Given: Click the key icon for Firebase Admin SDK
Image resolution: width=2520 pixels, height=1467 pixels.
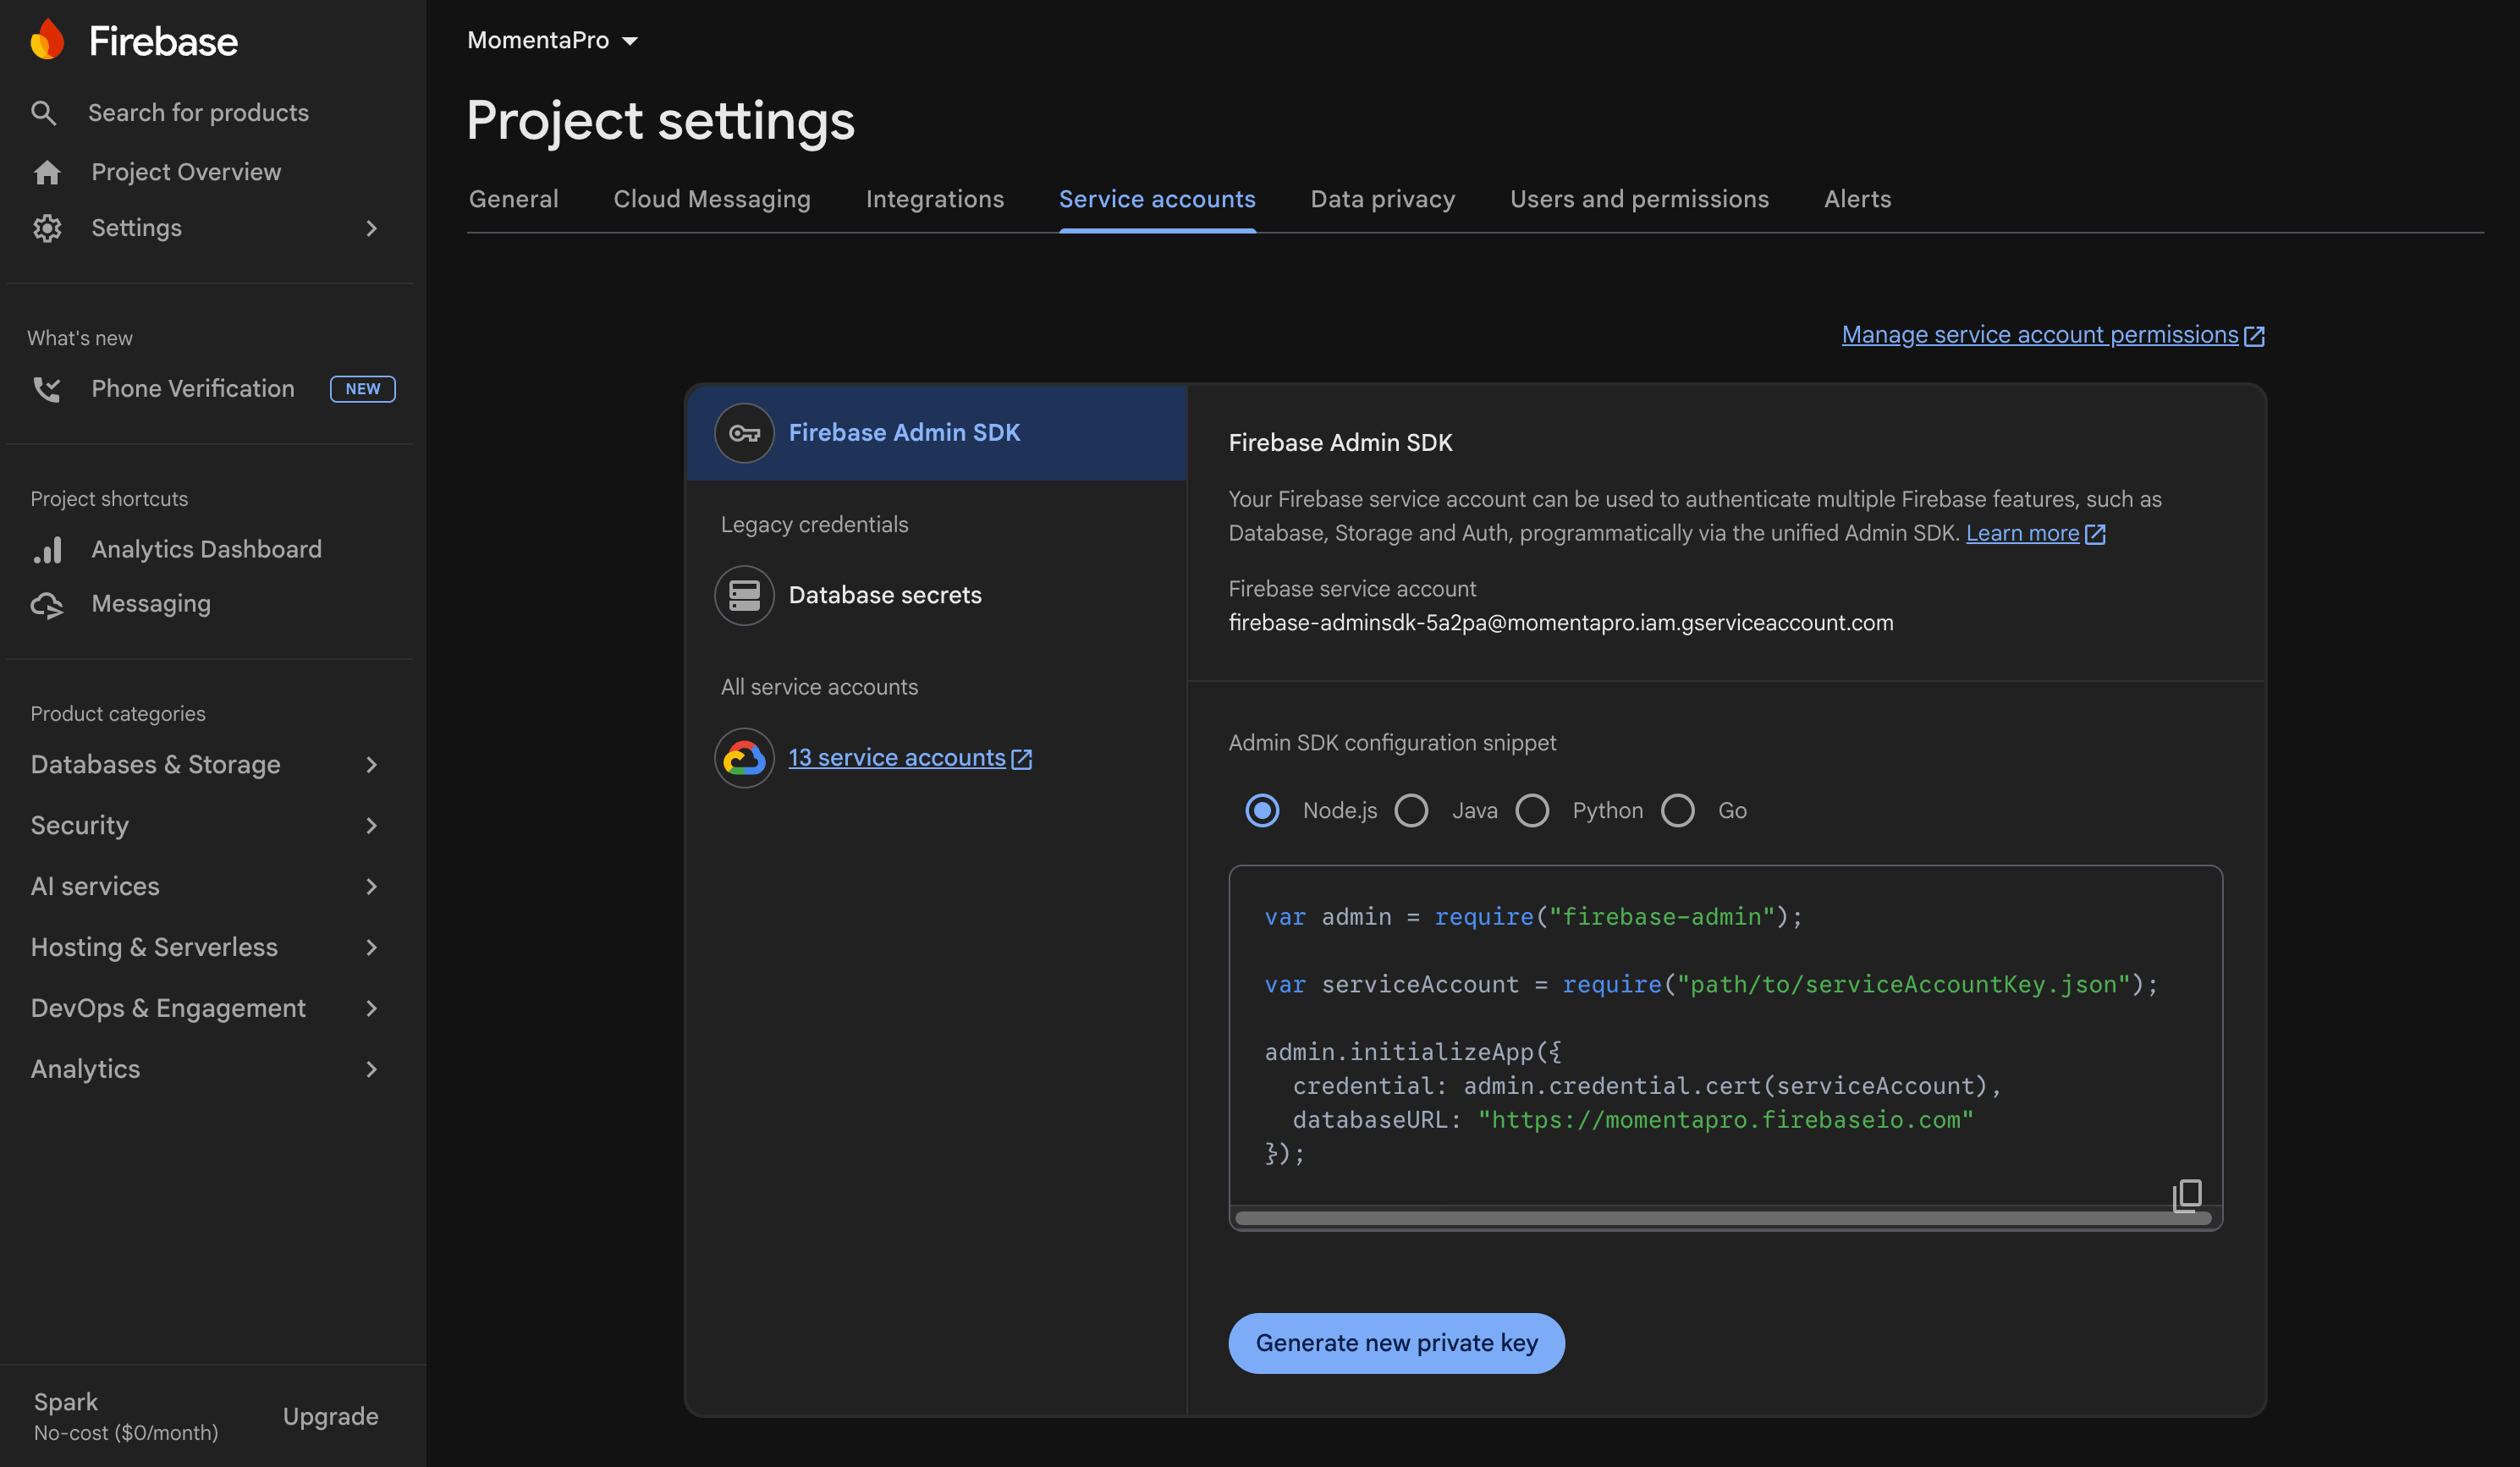Looking at the screenshot, I should click(x=744, y=433).
